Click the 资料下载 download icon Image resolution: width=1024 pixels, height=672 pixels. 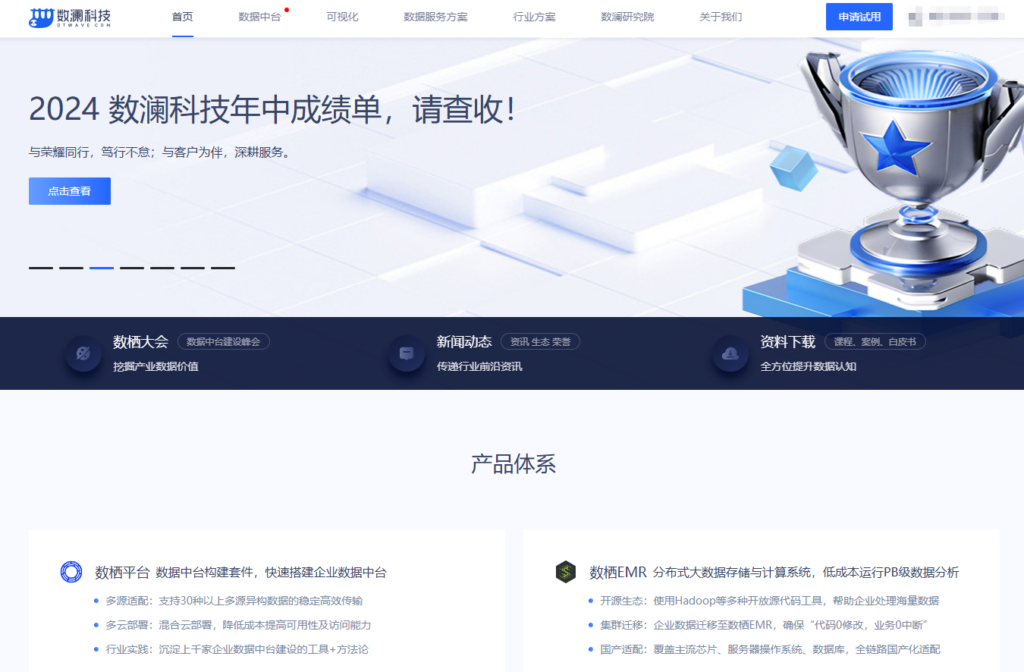730,353
